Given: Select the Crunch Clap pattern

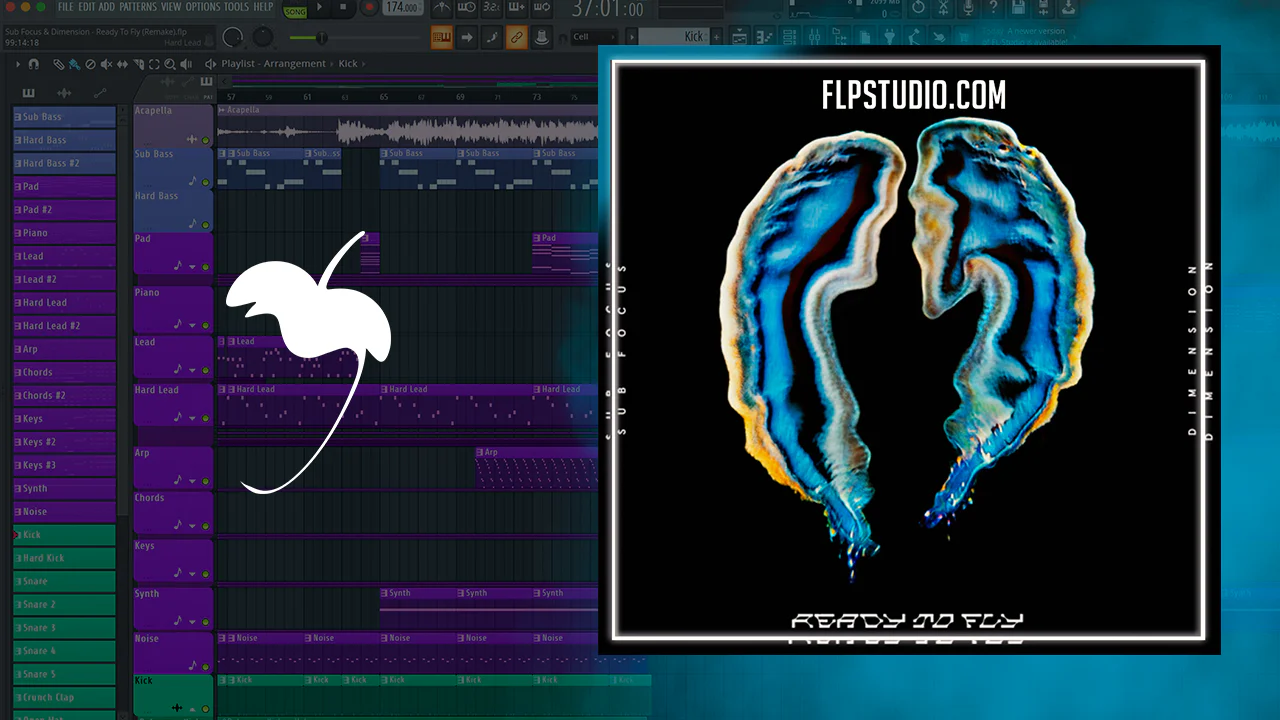Looking at the screenshot, I should pos(64,698).
